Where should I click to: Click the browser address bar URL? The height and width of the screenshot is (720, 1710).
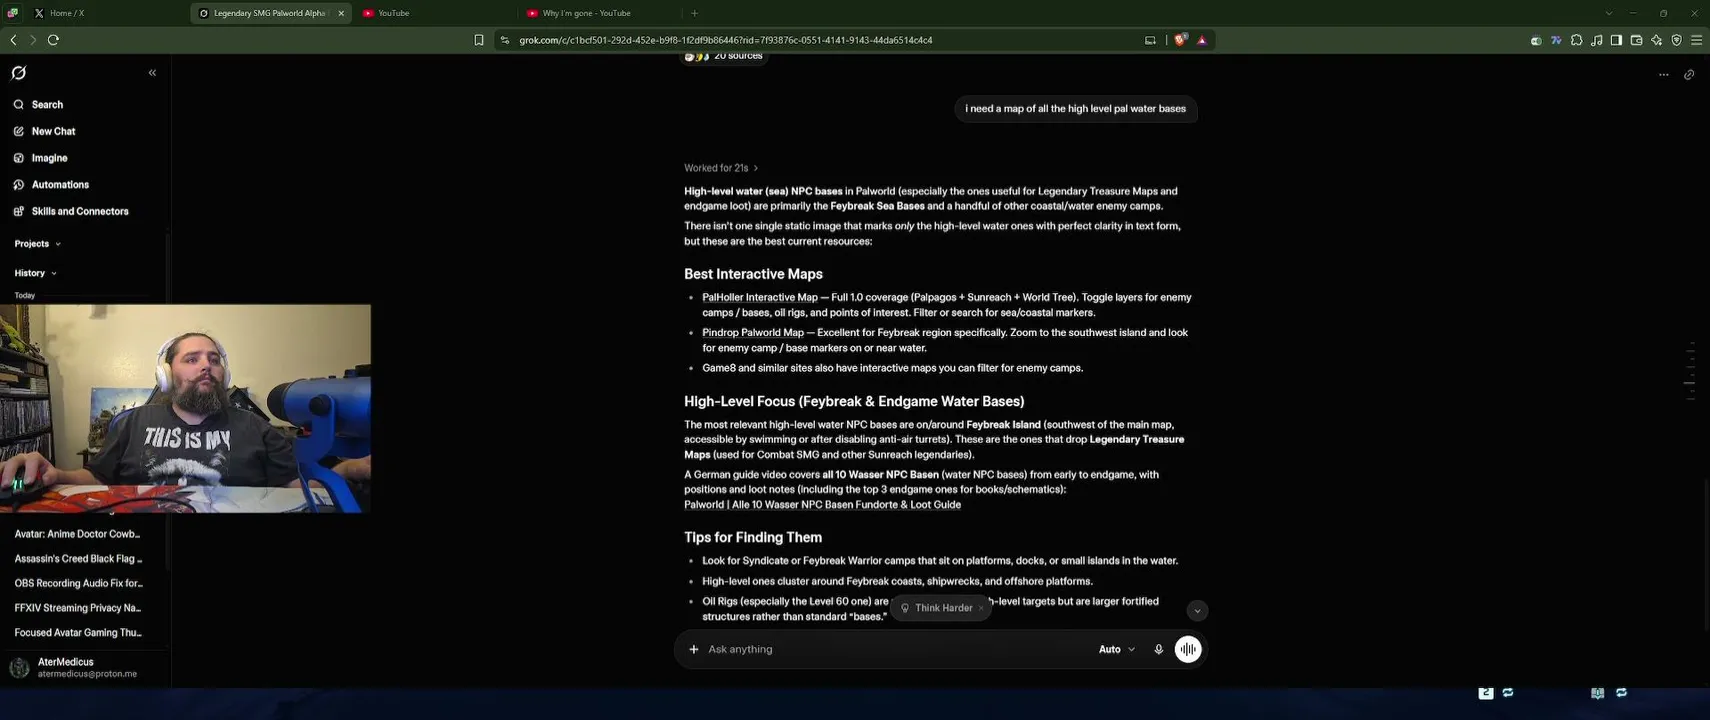click(x=726, y=40)
